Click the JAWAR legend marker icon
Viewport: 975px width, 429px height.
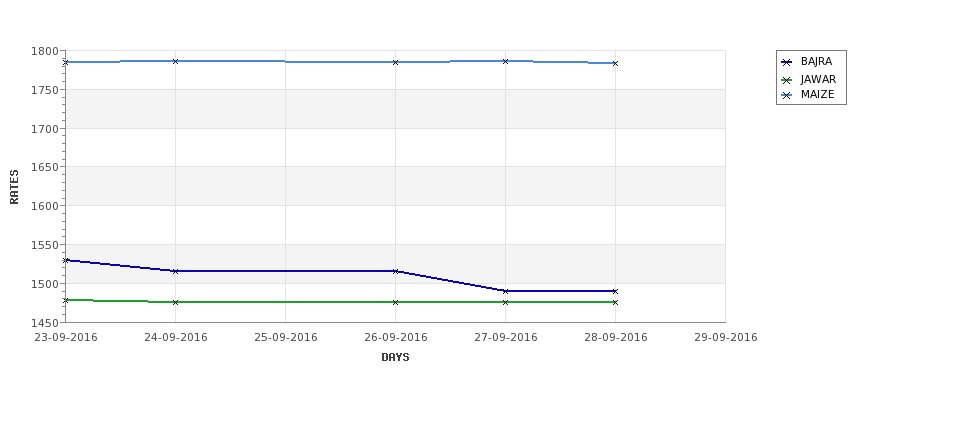pyautogui.click(x=787, y=80)
